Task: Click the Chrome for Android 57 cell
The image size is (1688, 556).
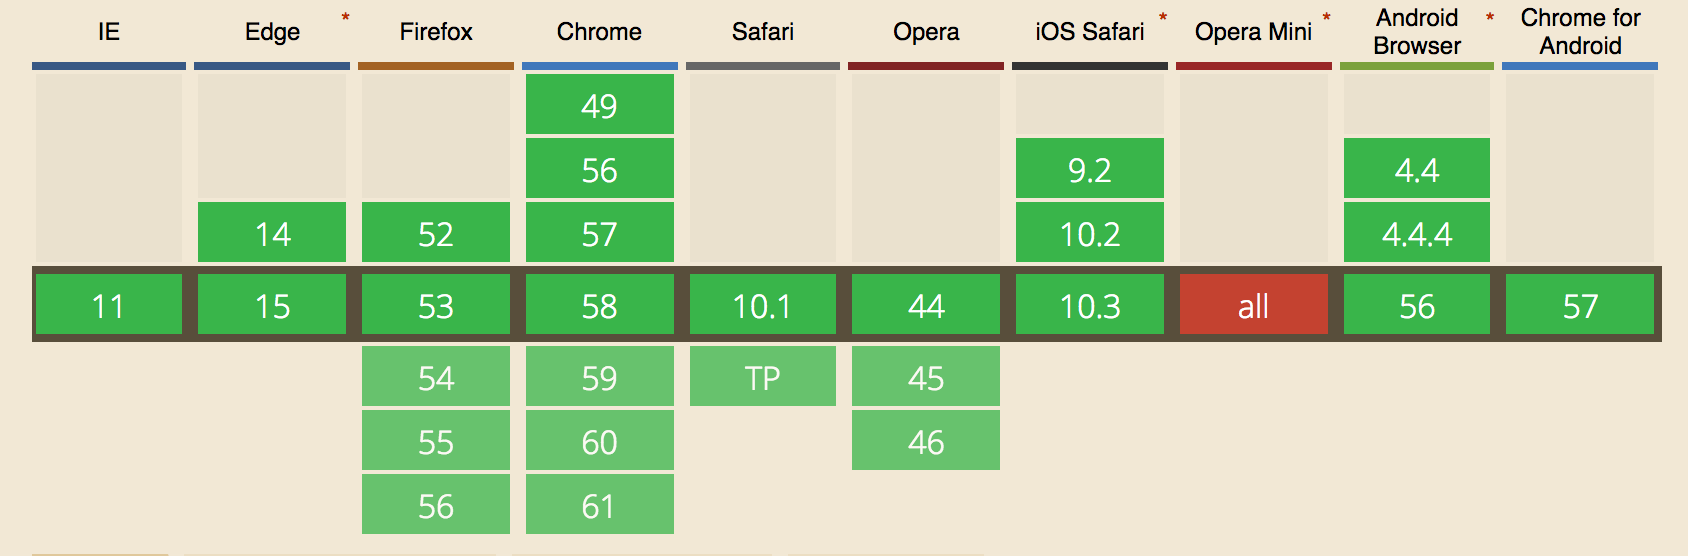Action: (x=1580, y=305)
